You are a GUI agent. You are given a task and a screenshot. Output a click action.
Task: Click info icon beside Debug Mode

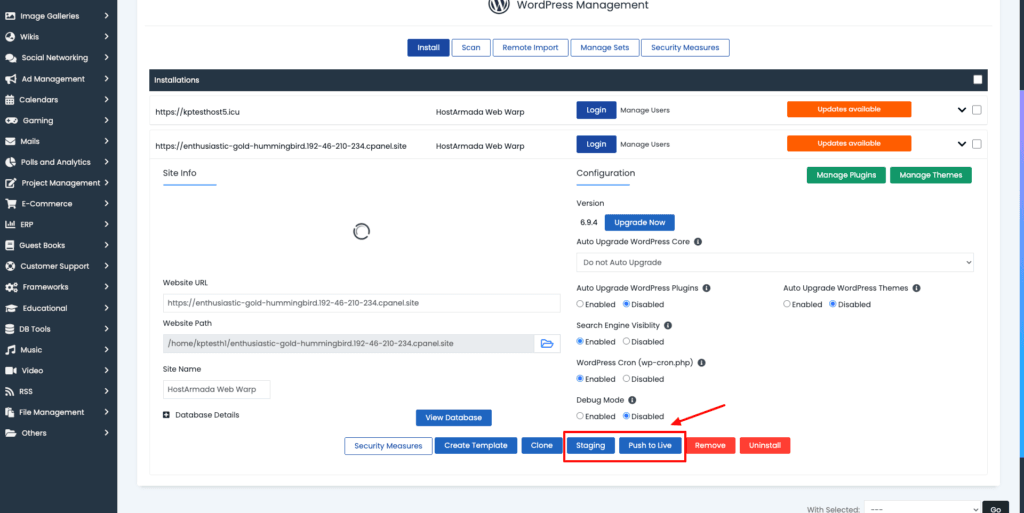tap(632, 400)
